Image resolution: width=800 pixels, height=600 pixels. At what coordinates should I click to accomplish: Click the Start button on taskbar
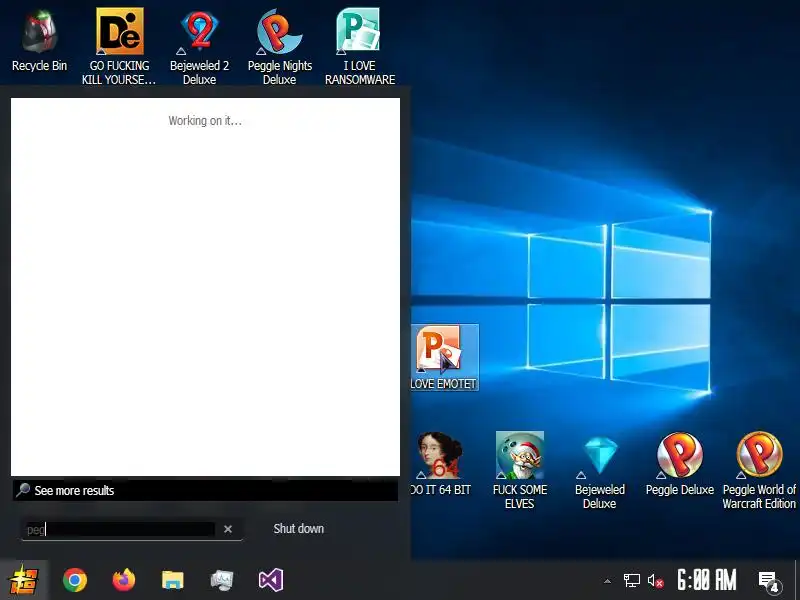click(24, 580)
